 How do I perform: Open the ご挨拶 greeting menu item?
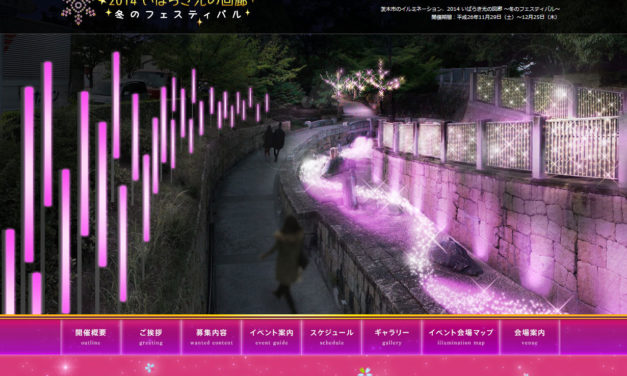151,337
